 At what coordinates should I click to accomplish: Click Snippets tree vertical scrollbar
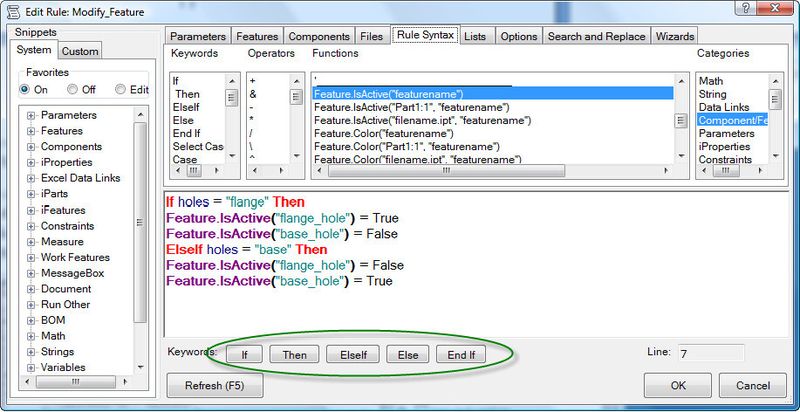pos(140,222)
